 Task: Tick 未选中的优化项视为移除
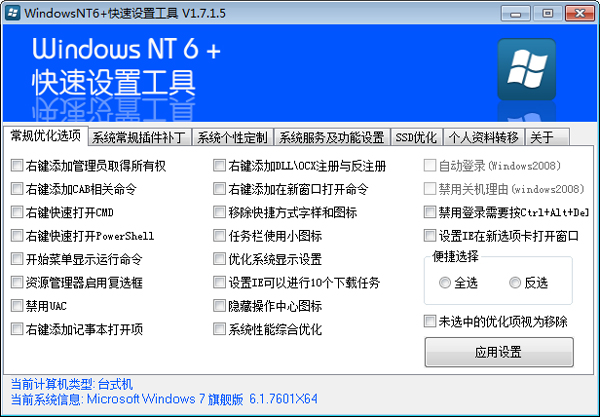tap(430, 321)
